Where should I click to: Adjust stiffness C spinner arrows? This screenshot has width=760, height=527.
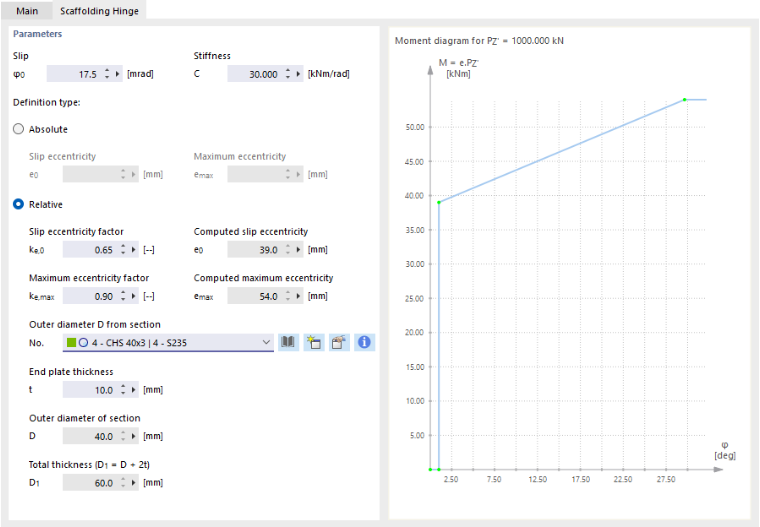click(x=288, y=74)
